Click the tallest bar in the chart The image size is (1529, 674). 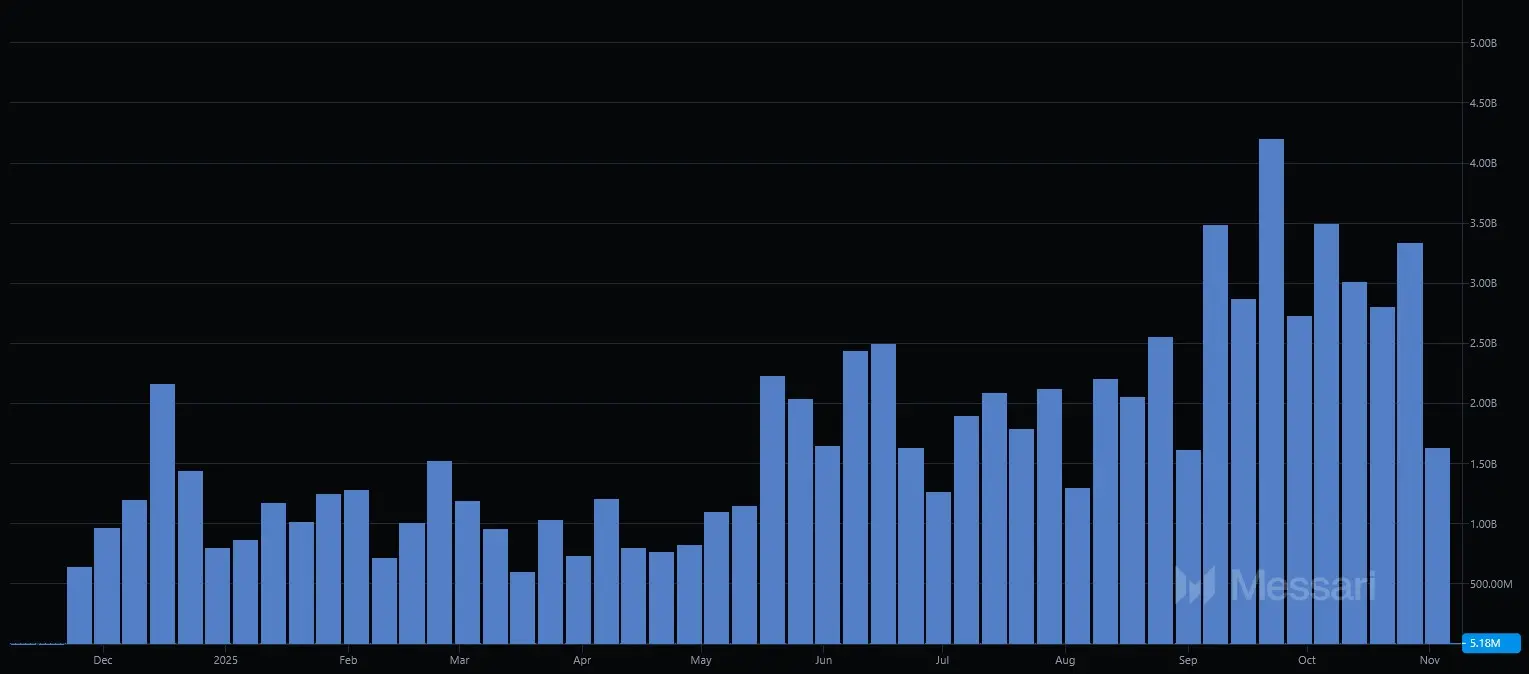1271,390
